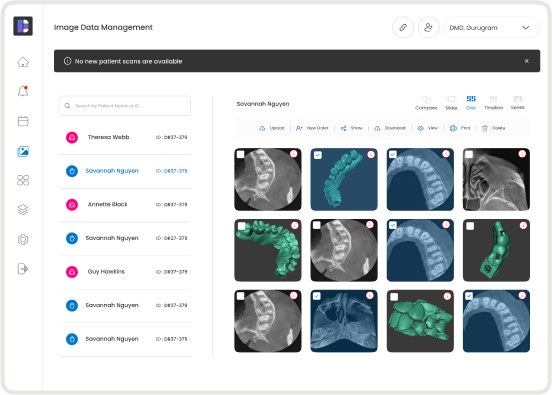
Task: Open the layers stack icon in sidebar
Action: 23,210
